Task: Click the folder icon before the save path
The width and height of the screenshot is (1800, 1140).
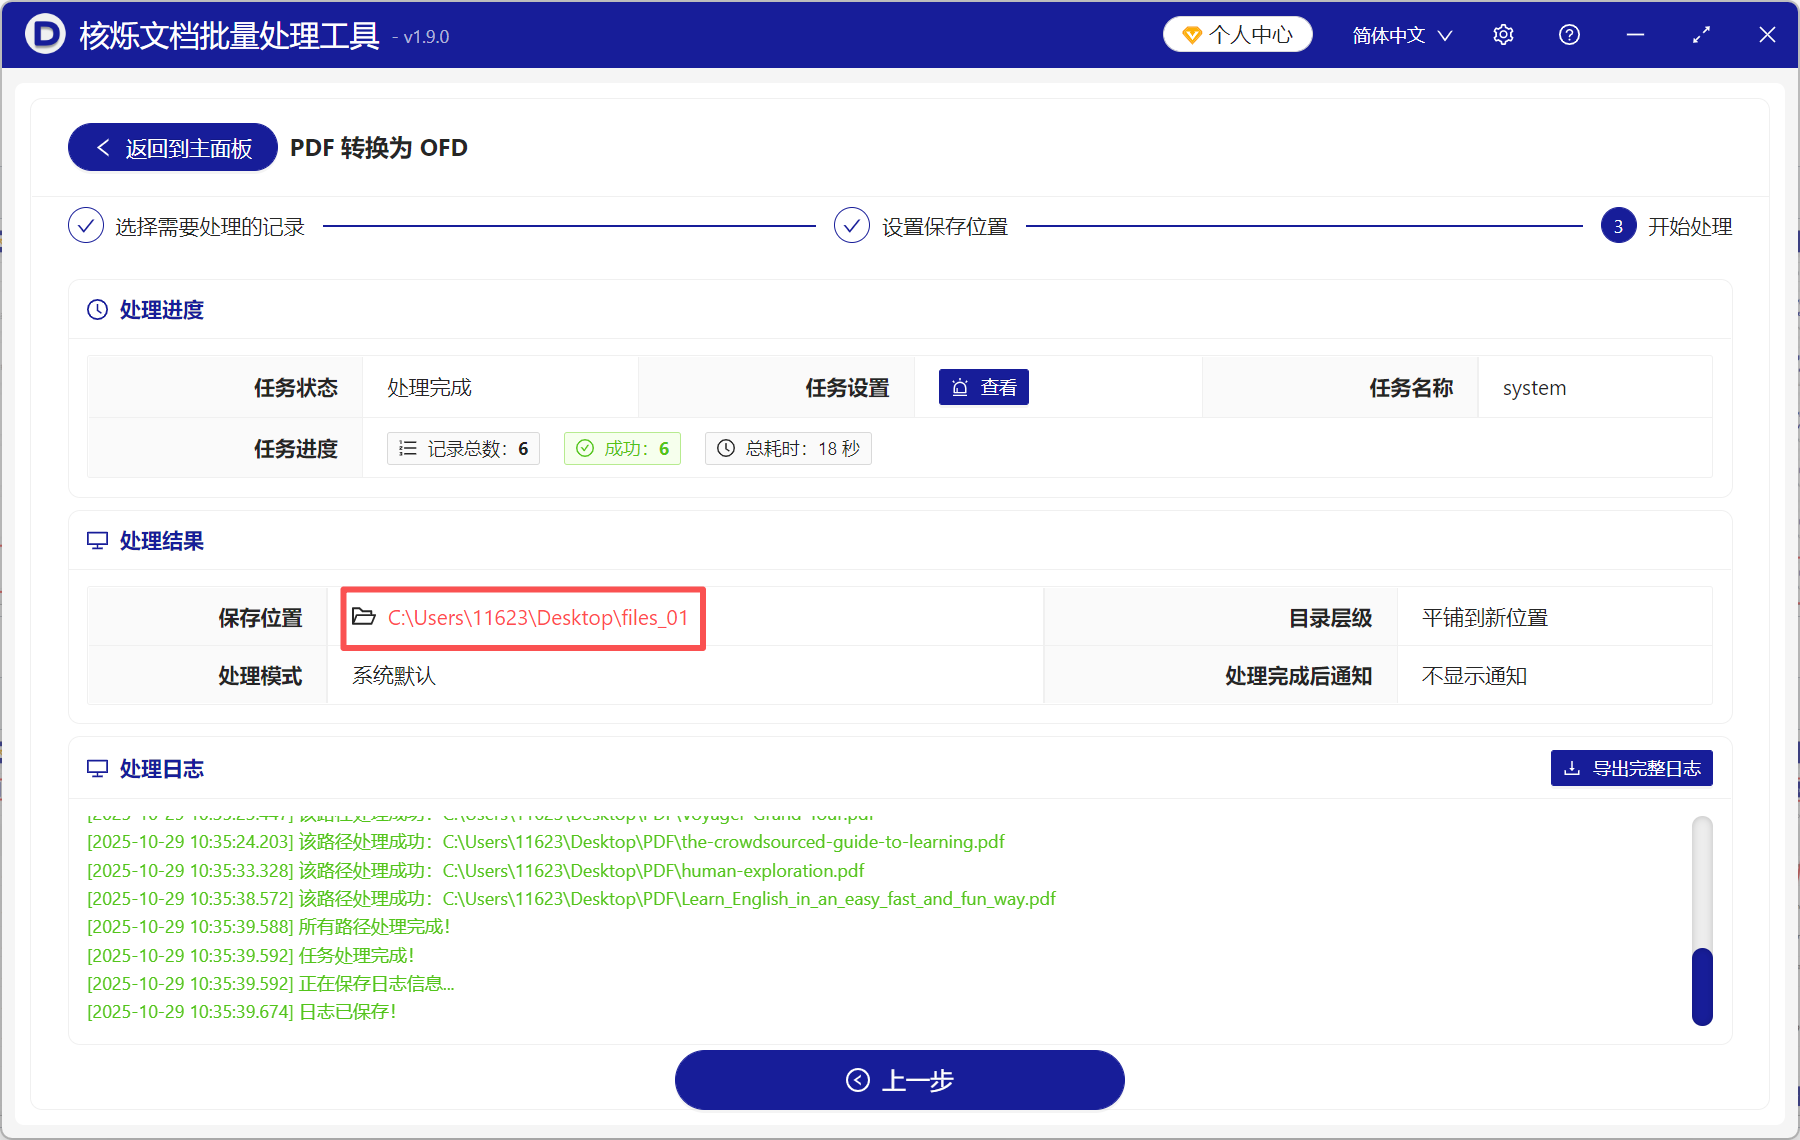Action: click(x=364, y=617)
